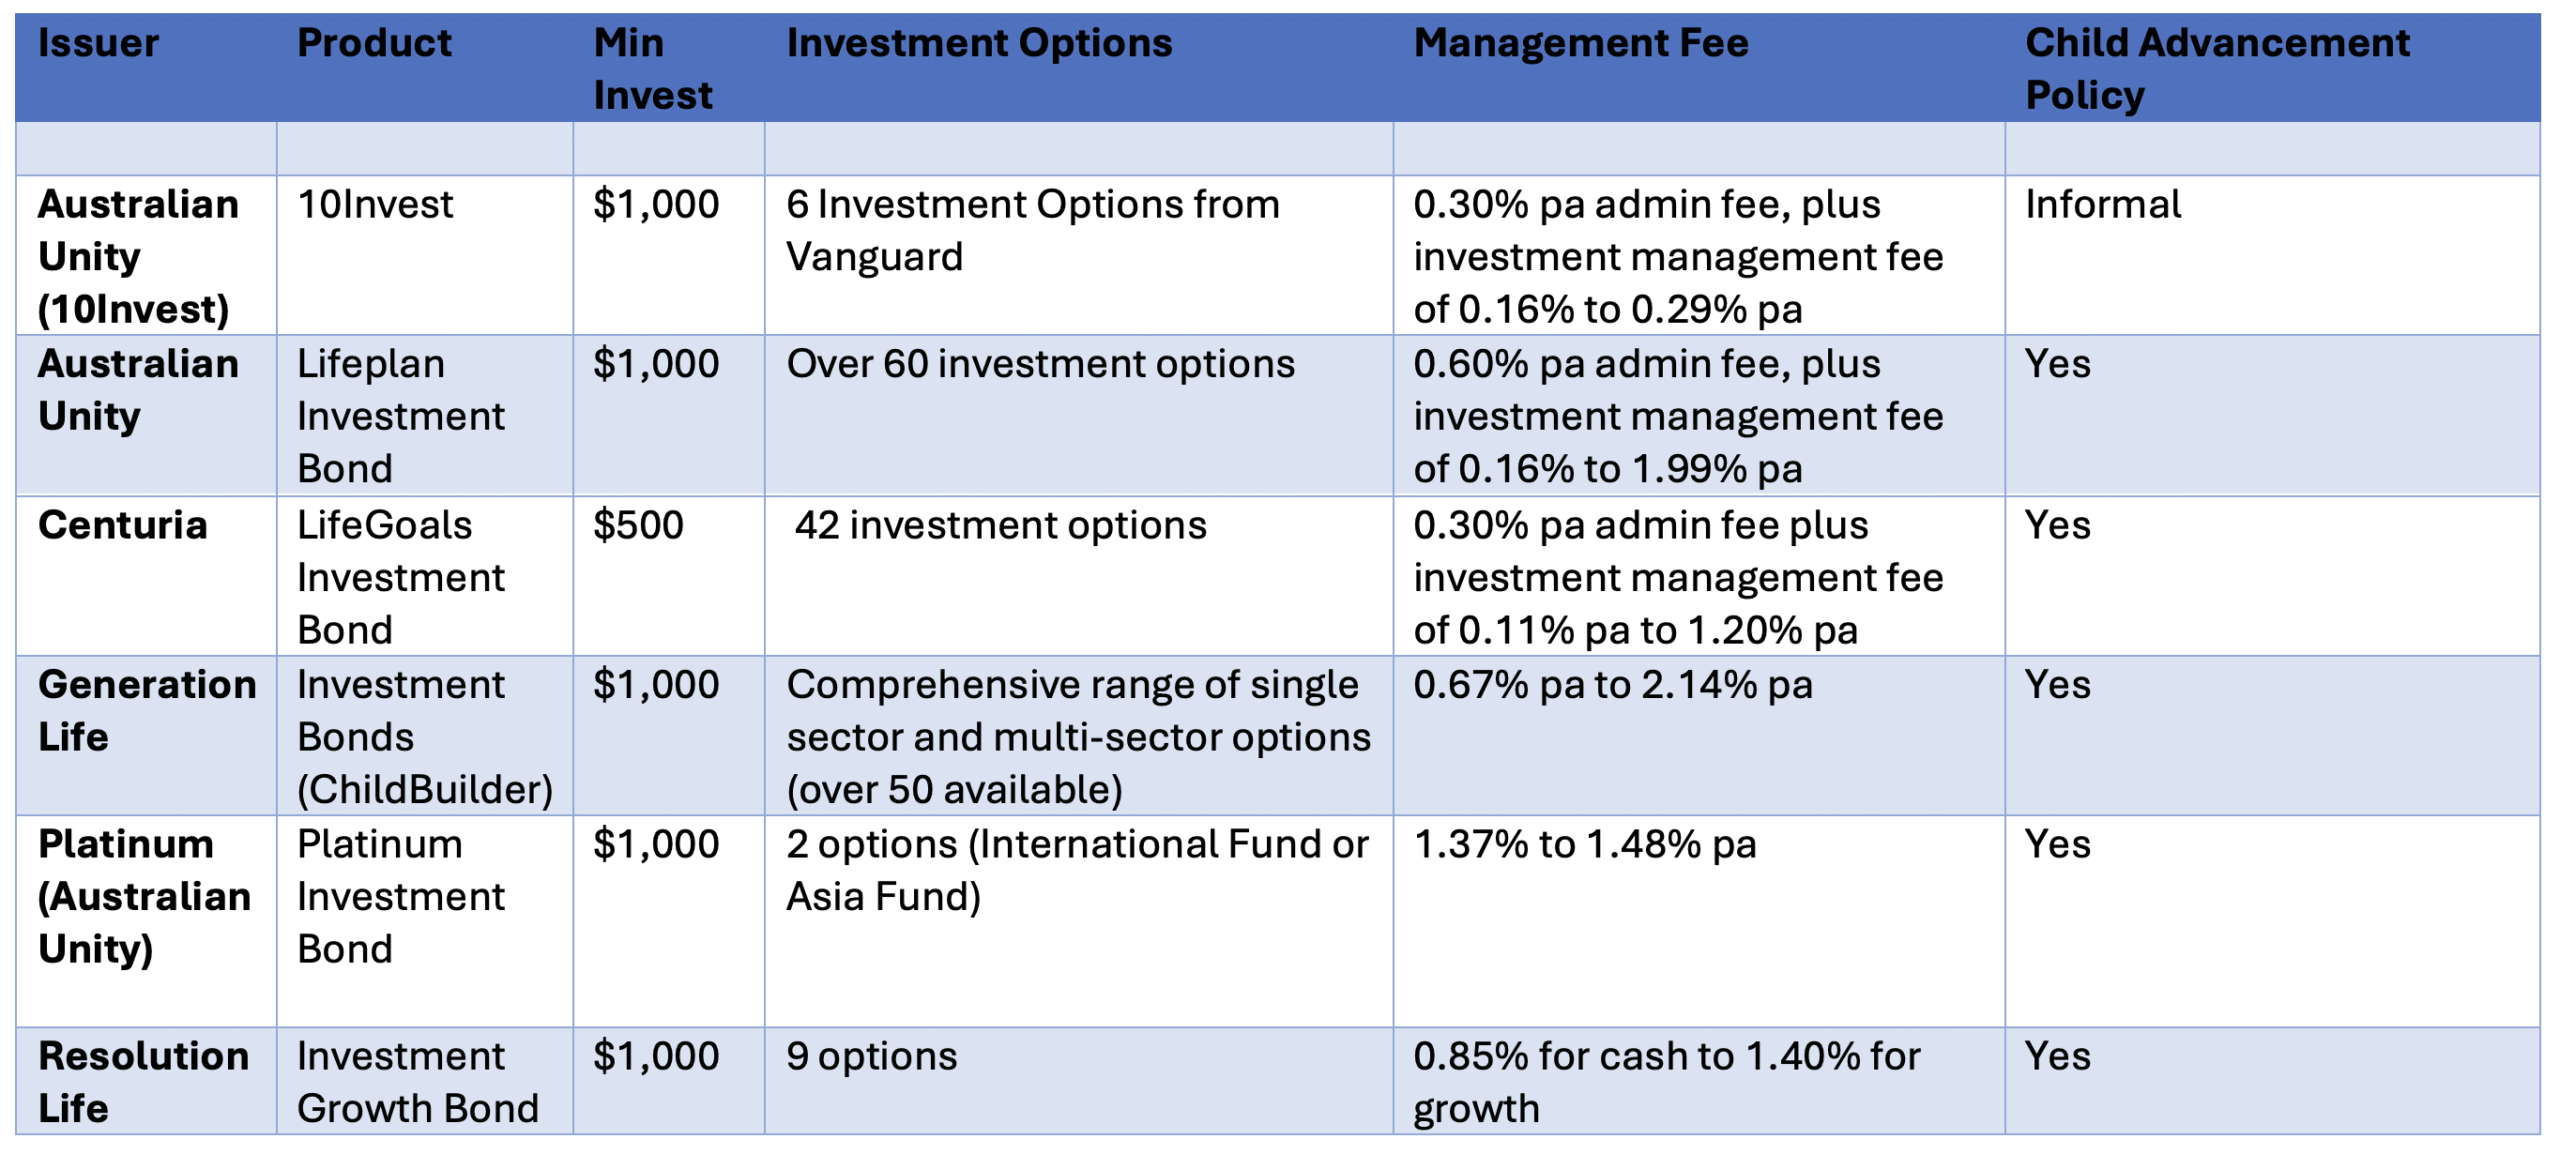The height and width of the screenshot is (1154, 2560).
Task: Select the 42 investment options cell
Action: click(1000, 526)
